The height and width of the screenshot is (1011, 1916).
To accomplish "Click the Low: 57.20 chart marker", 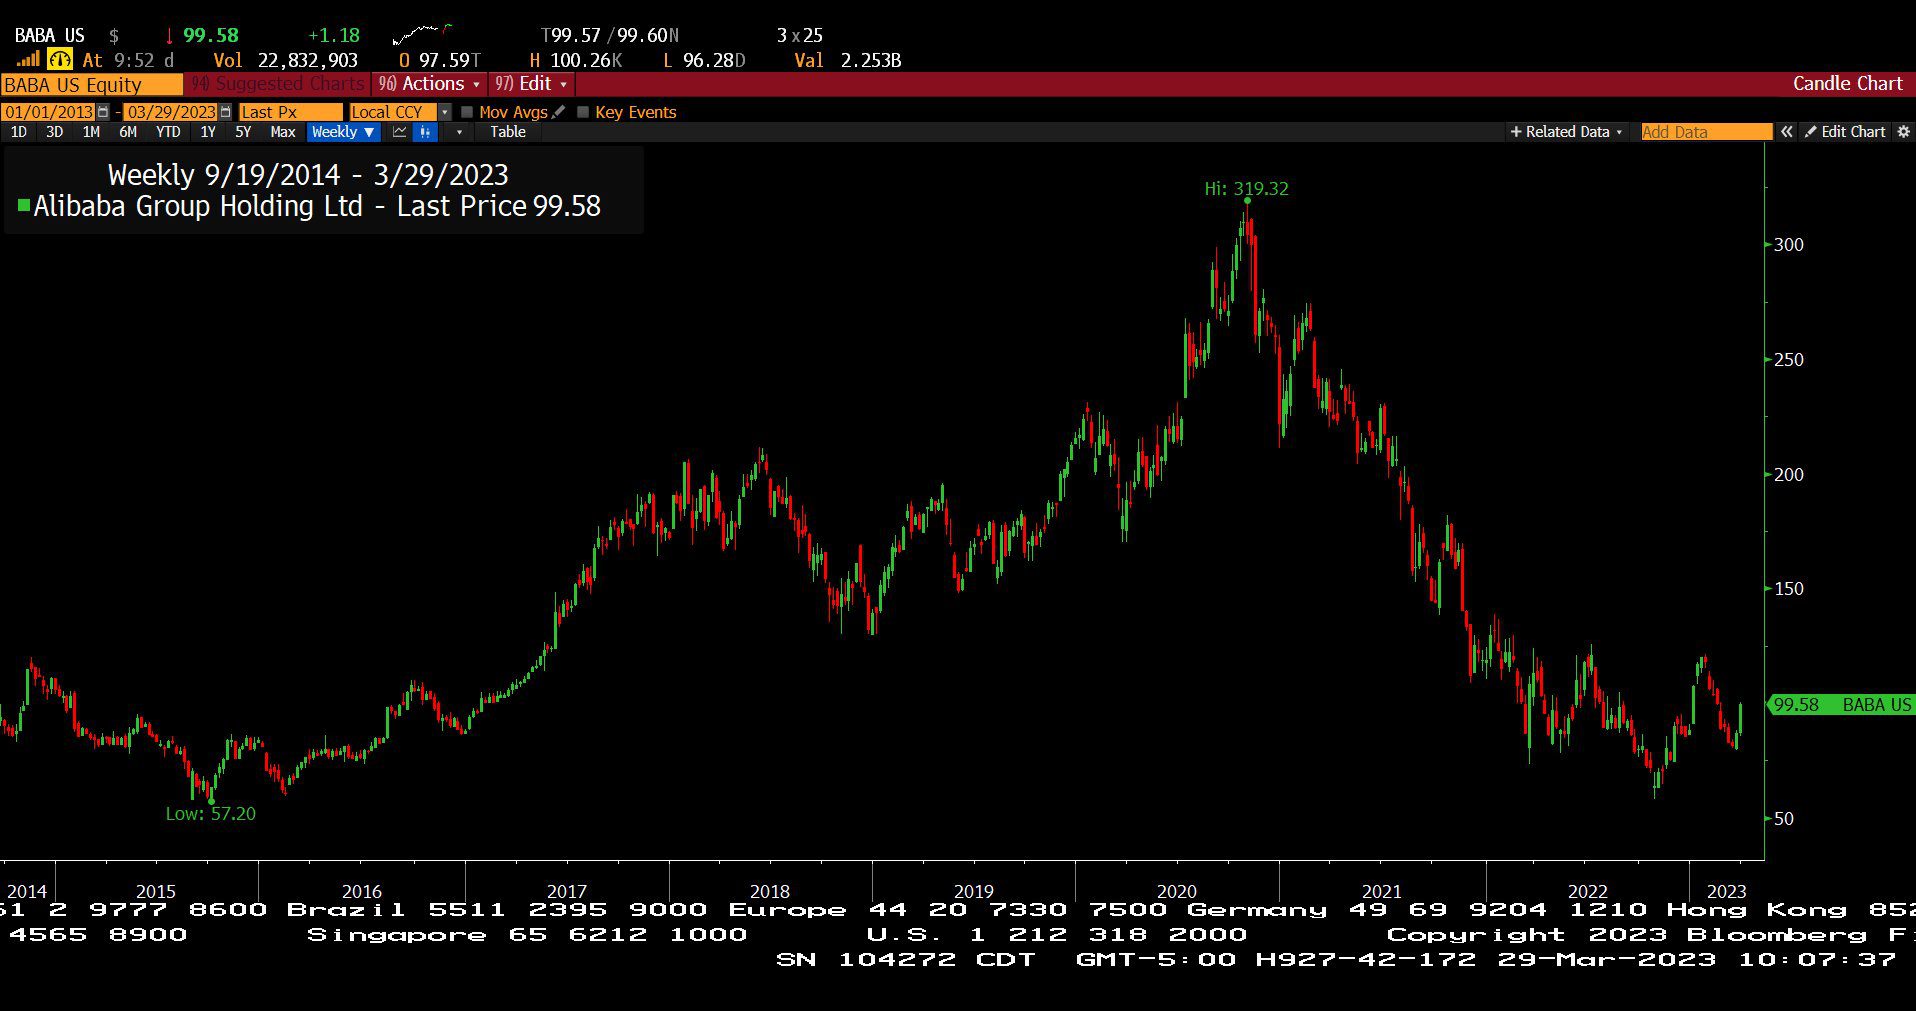I will pyautogui.click(x=210, y=814).
